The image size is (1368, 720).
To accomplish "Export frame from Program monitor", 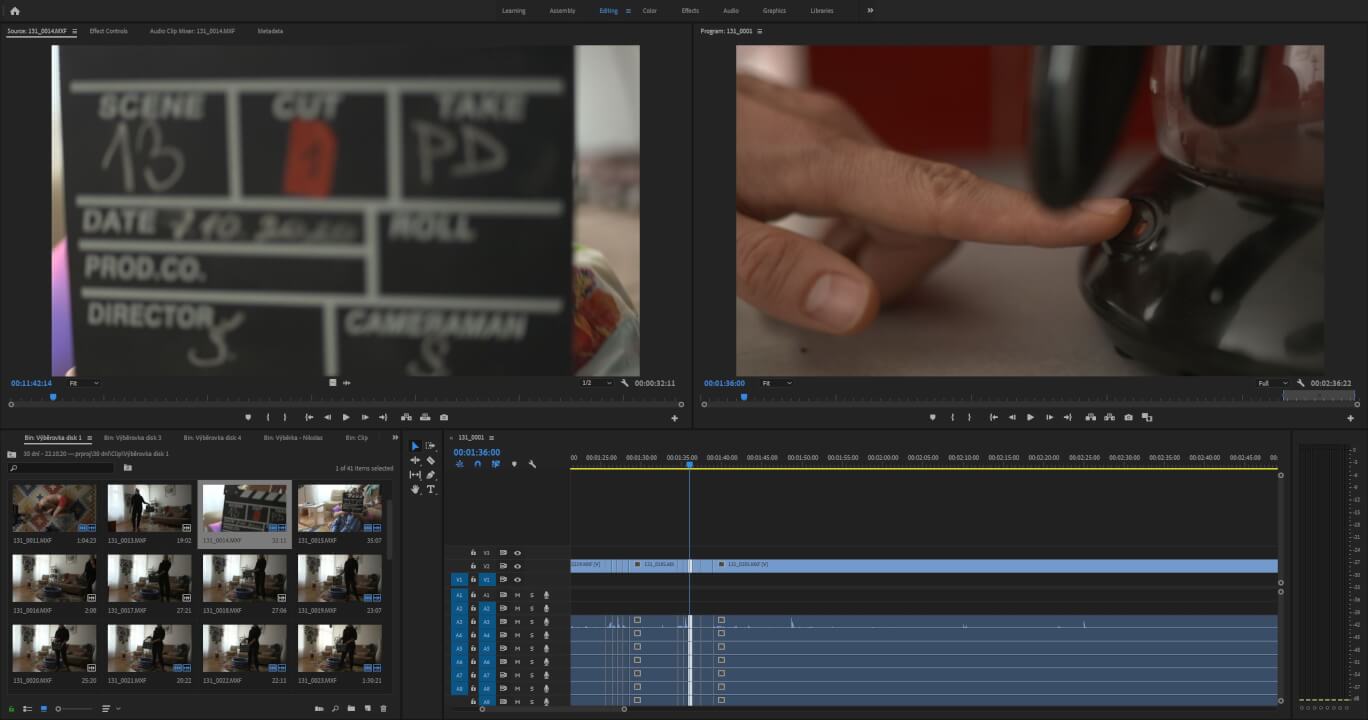I will (x=1128, y=417).
